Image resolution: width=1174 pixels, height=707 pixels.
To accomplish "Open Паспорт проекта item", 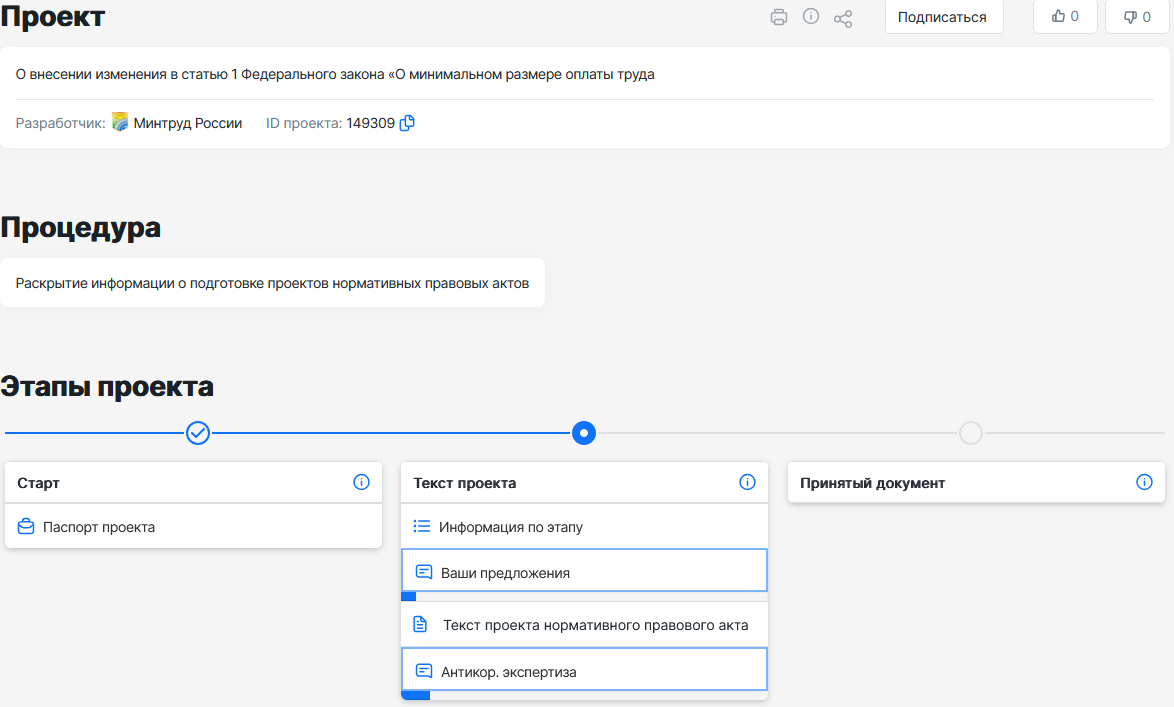I will (x=98, y=527).
